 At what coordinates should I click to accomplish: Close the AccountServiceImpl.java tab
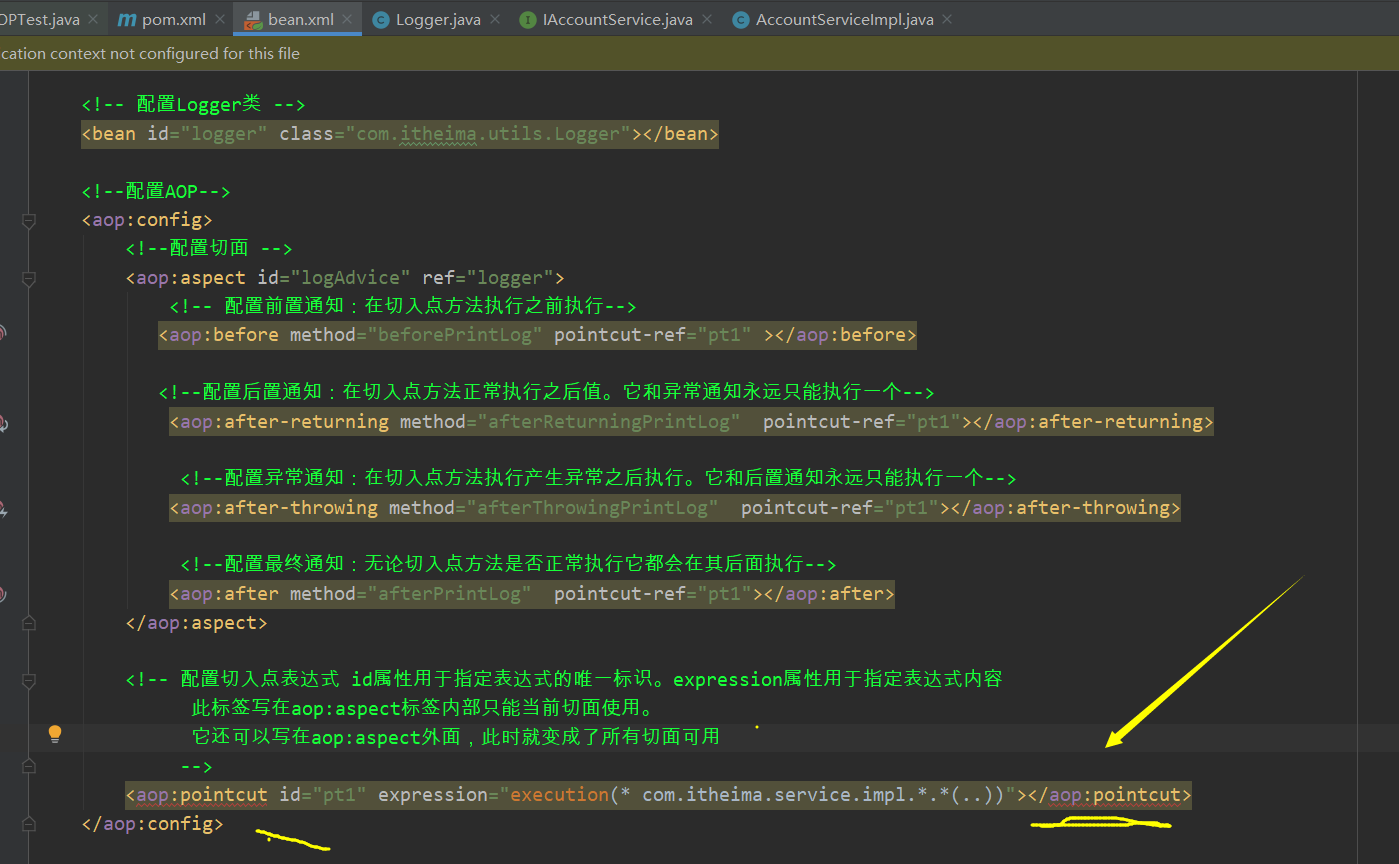coord(947,20)
